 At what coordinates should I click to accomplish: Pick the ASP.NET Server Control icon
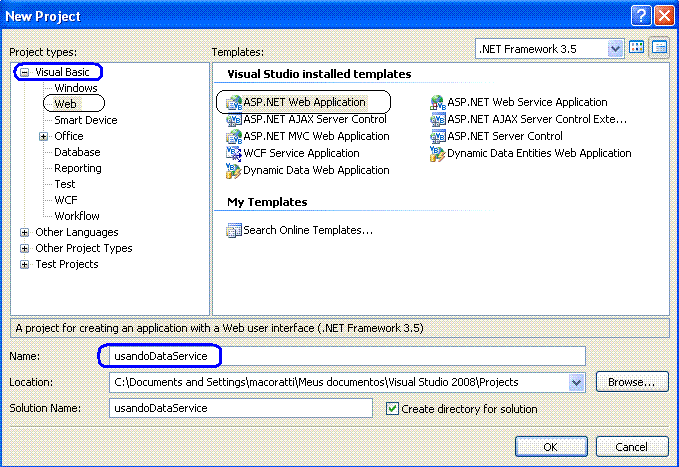coord(438,136)
